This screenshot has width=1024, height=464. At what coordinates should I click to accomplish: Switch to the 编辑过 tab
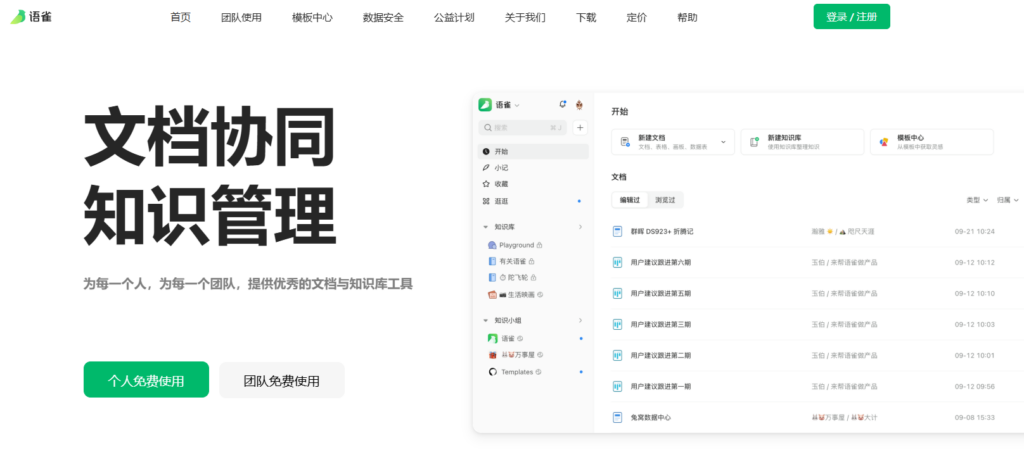(630, 200)
